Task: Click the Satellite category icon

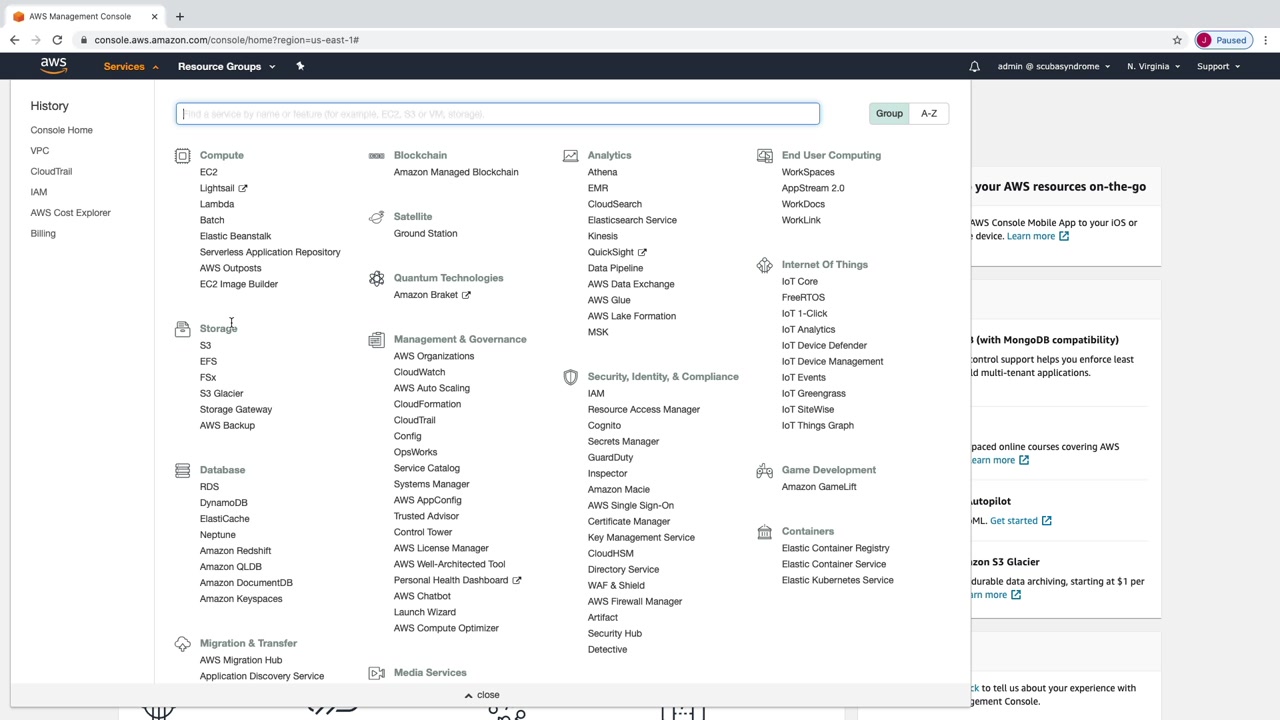Action: (x=376, y=217)
